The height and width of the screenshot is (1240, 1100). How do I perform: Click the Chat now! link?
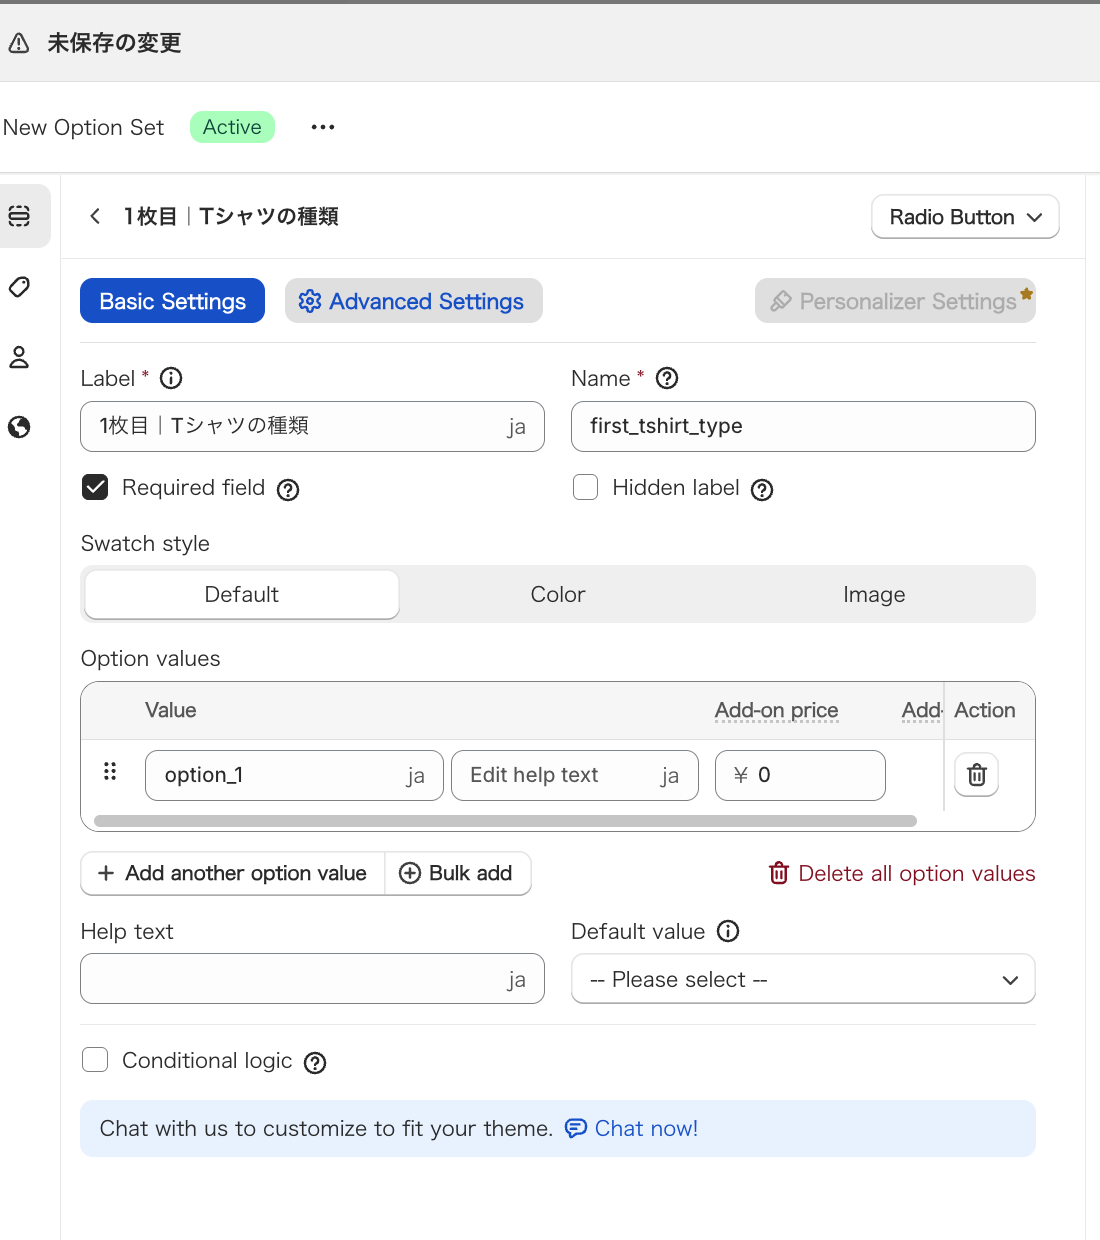point(645,1128)
